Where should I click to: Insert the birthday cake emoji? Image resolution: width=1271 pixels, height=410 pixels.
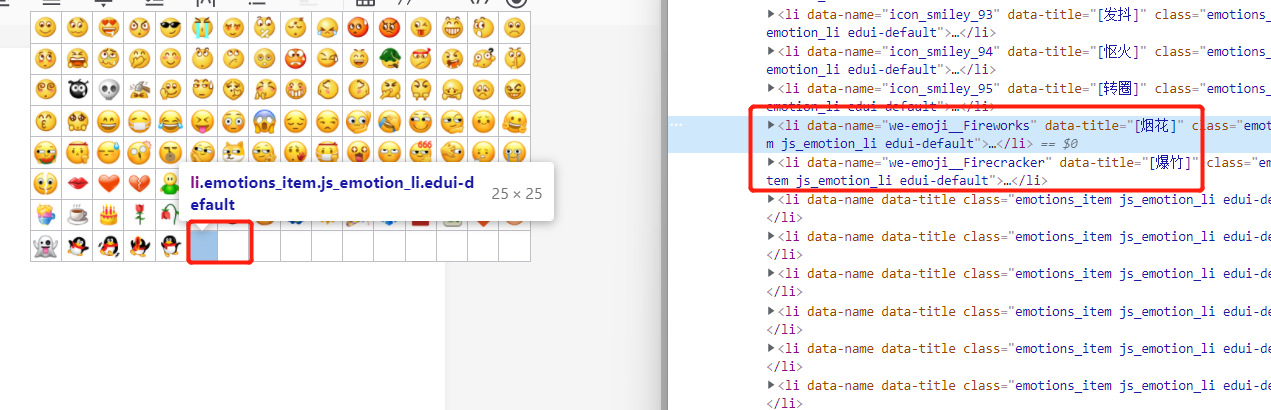click(108, 215)
